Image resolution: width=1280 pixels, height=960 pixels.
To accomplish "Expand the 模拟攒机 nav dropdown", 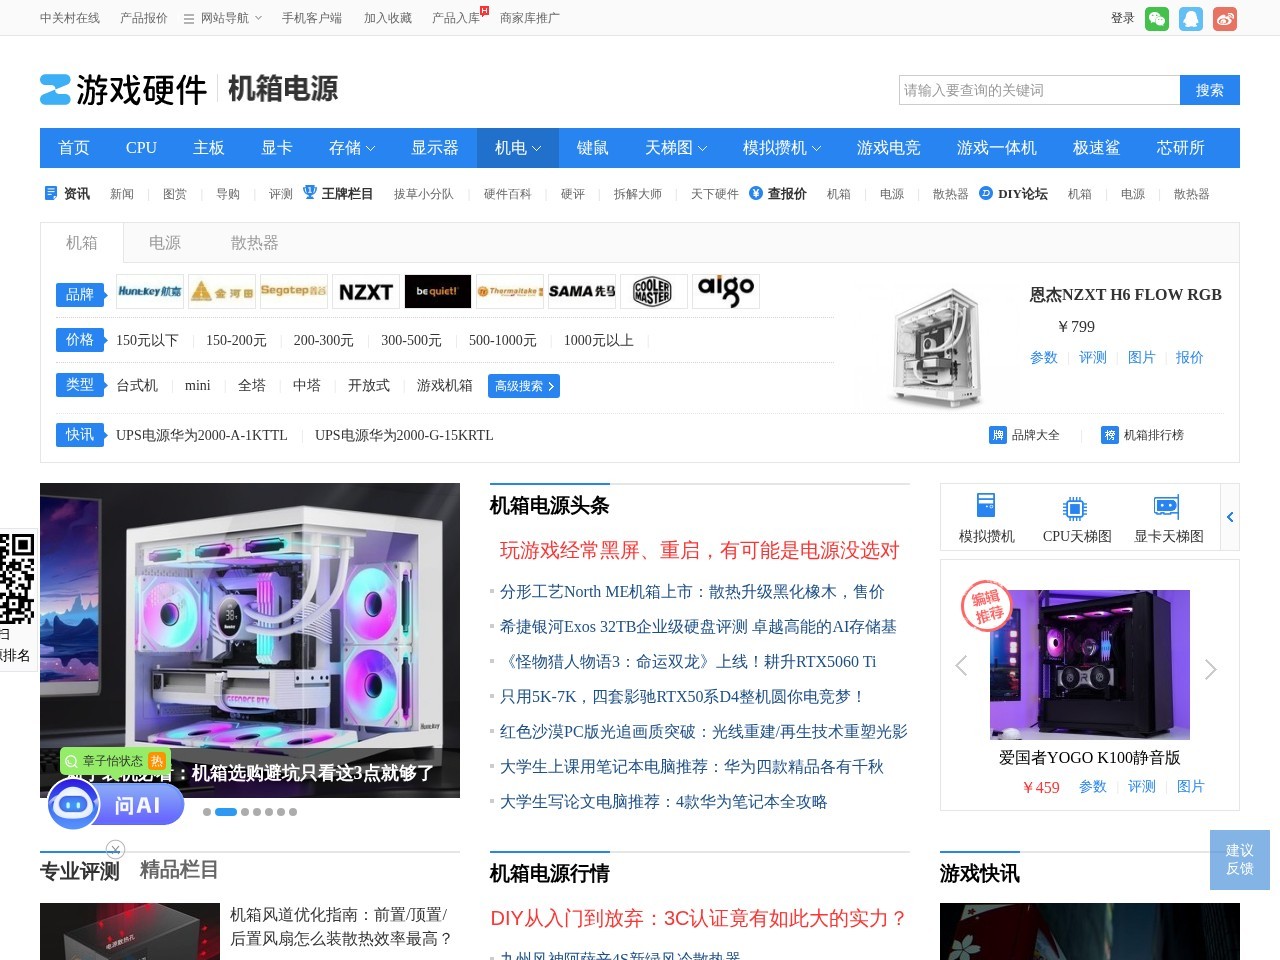I will coord(783,147).
